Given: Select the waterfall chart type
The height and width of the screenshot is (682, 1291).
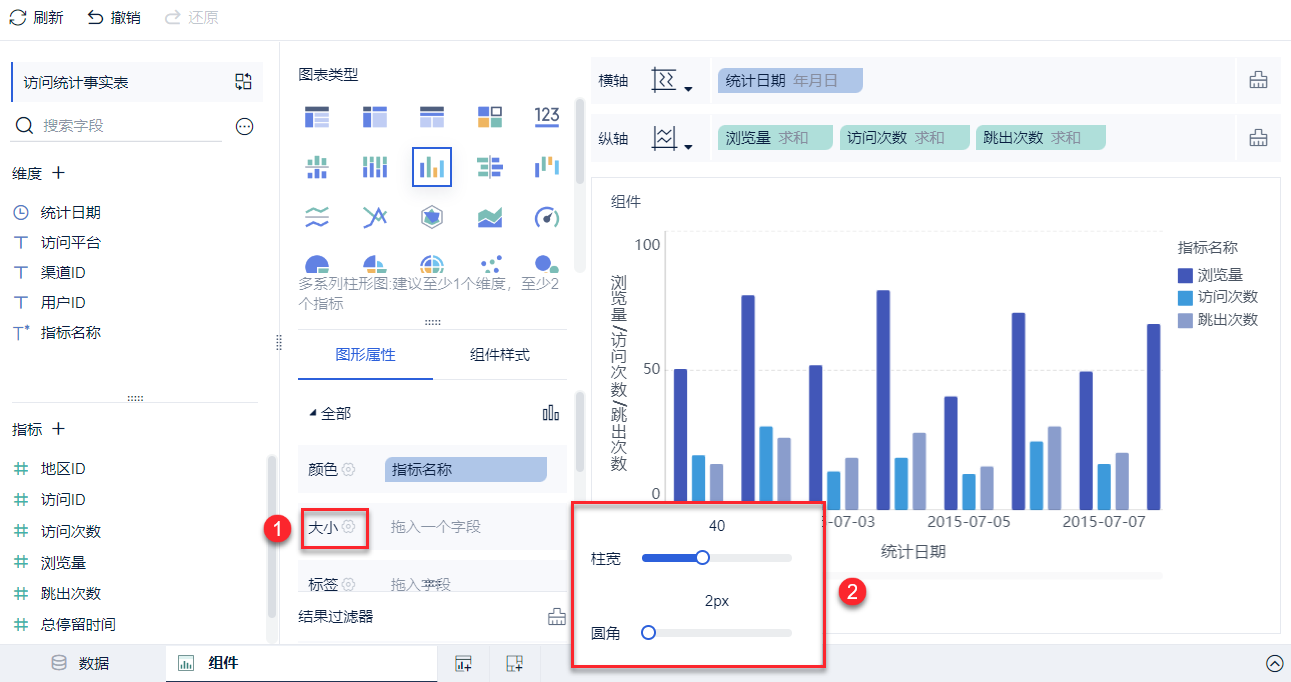Looking at the screenshot, I should tap(547, 167).
